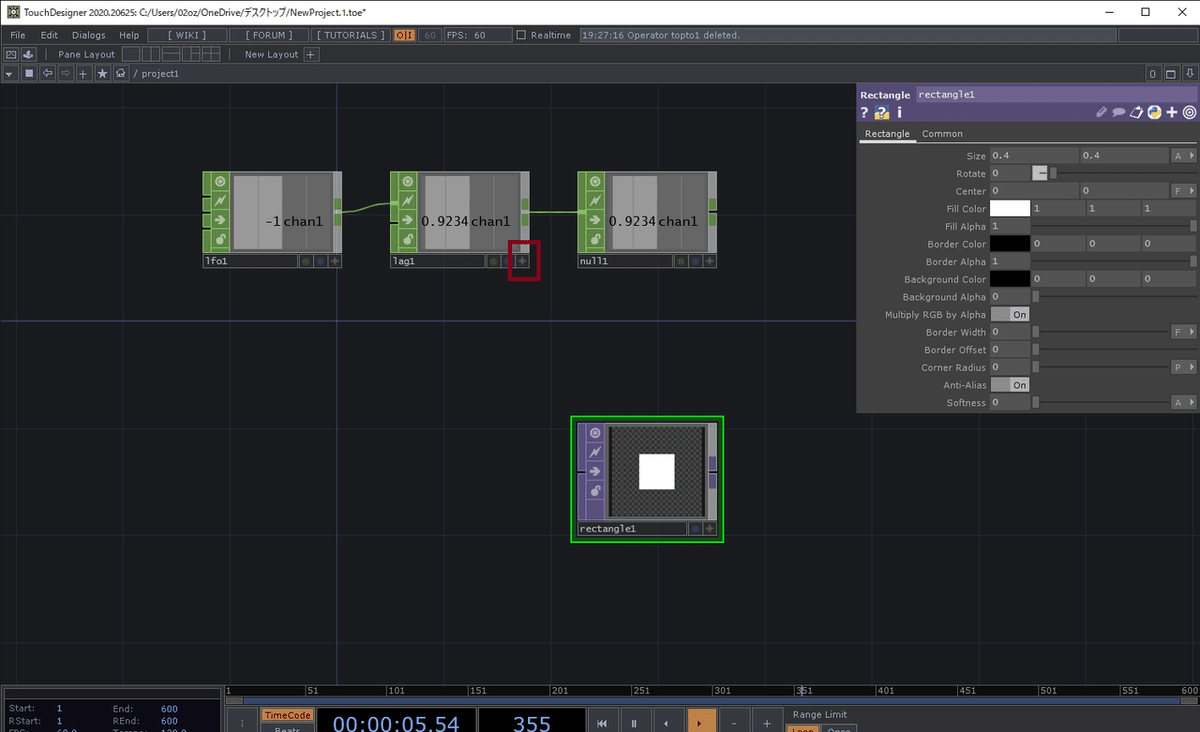Select single pane layout icon
The height and width of the screenshot is (732, 1200).
(x=130, y=54)
